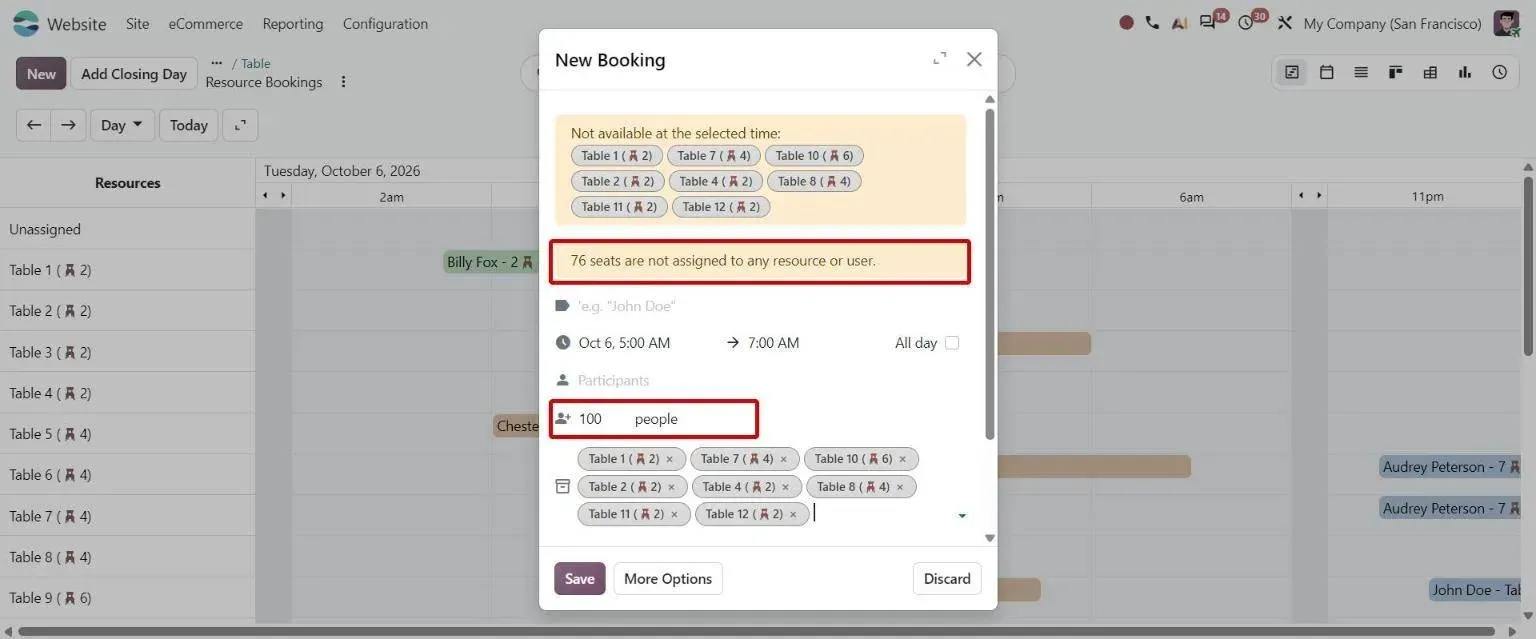Remove Table 4 tag from selected resources
Viewport: 1536px width, 639px height.
coord(785,488)
